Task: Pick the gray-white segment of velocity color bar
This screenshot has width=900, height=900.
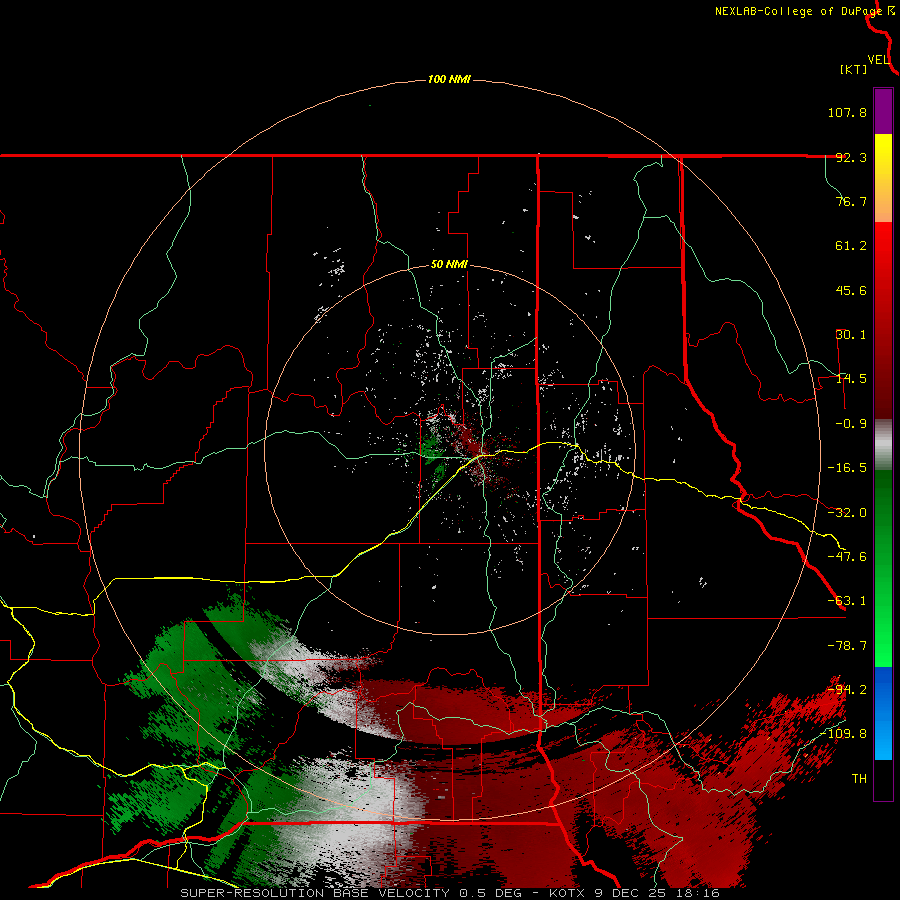Action: click(883, 445)
